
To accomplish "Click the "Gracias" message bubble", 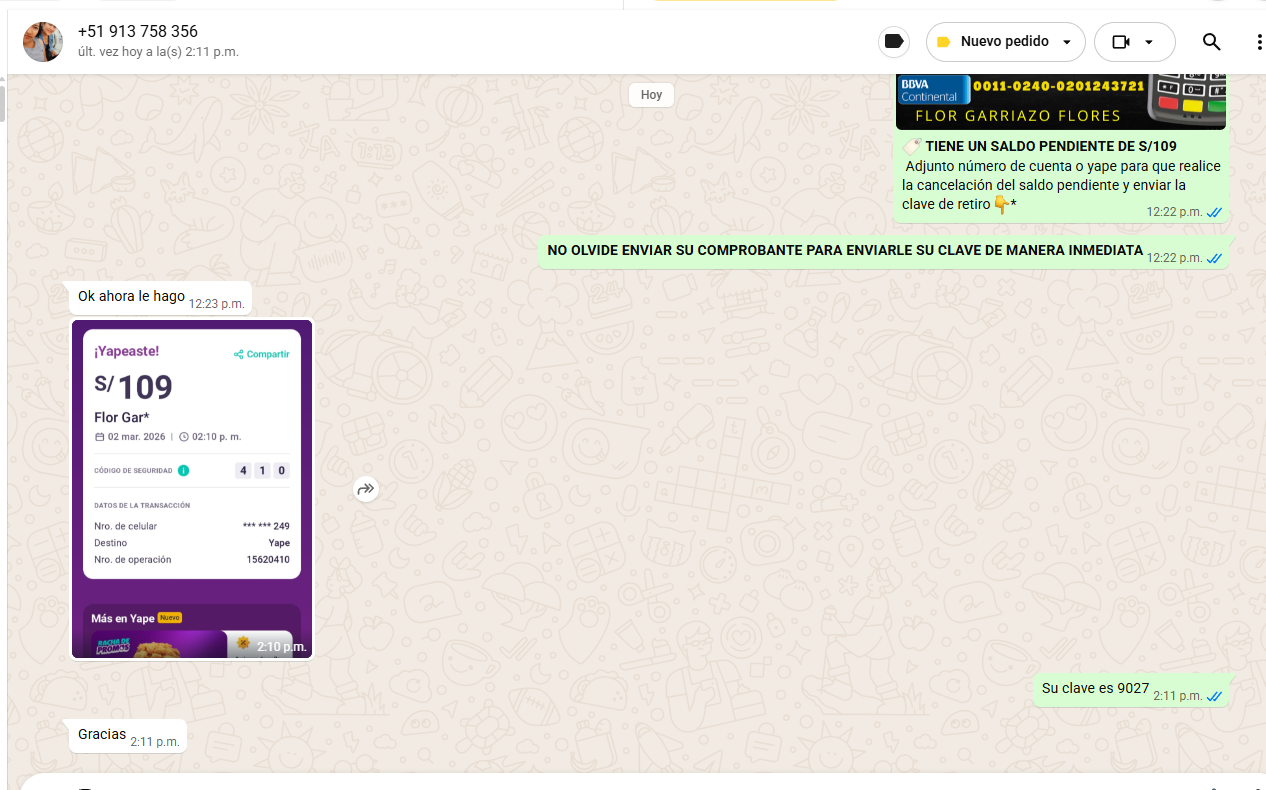I will [x=102, y=735].
